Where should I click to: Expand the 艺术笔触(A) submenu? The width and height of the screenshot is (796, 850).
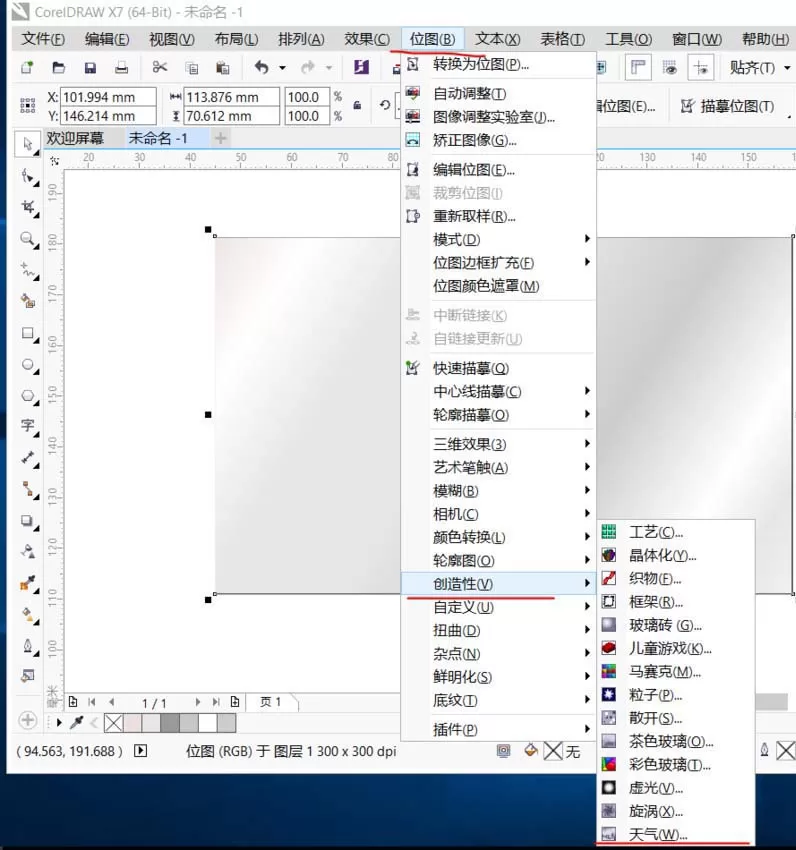click(498, 467)
